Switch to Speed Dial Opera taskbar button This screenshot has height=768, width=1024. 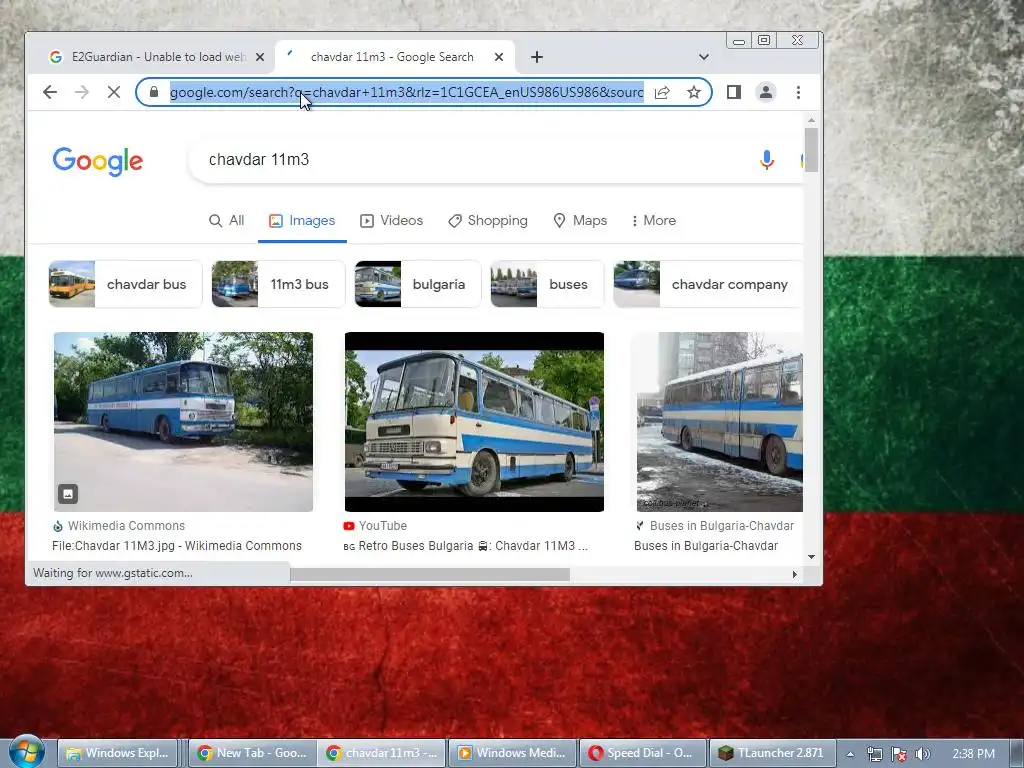[643, 753]
